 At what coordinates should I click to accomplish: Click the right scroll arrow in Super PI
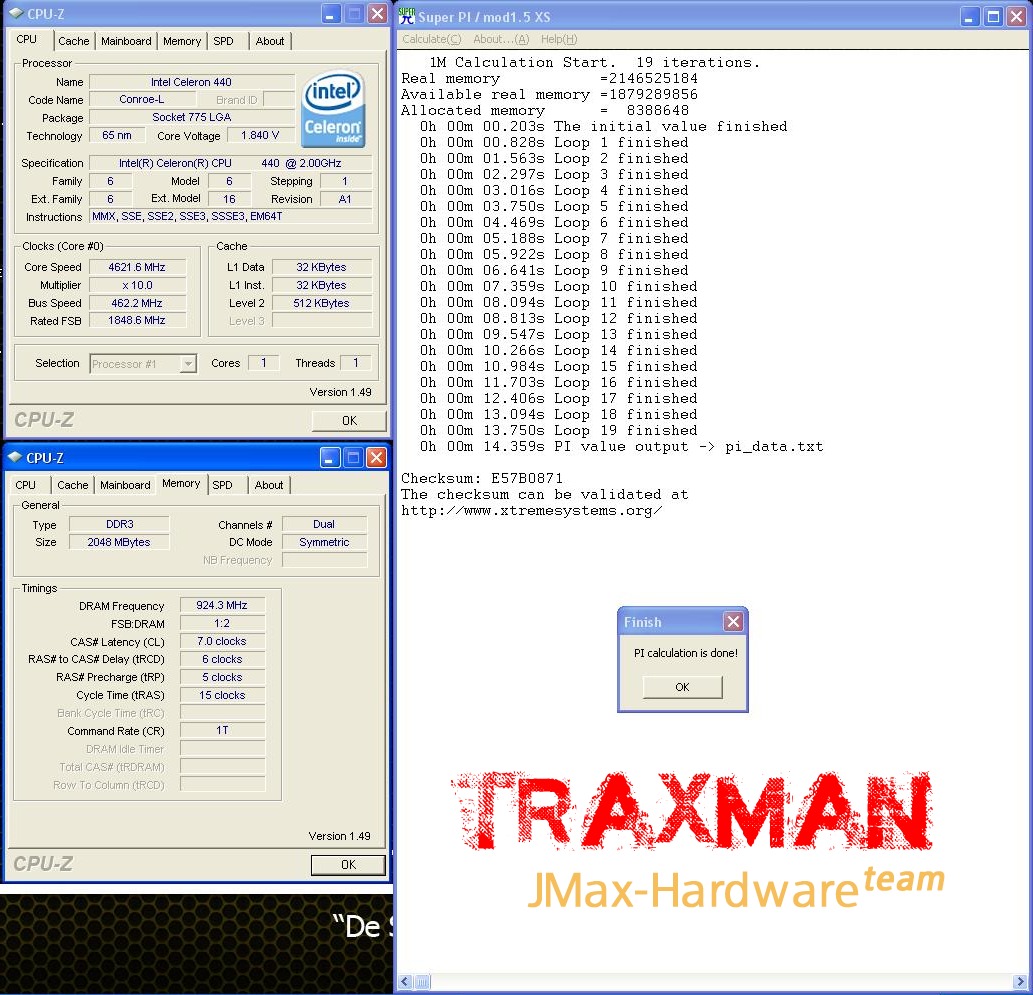(1022, 982)
